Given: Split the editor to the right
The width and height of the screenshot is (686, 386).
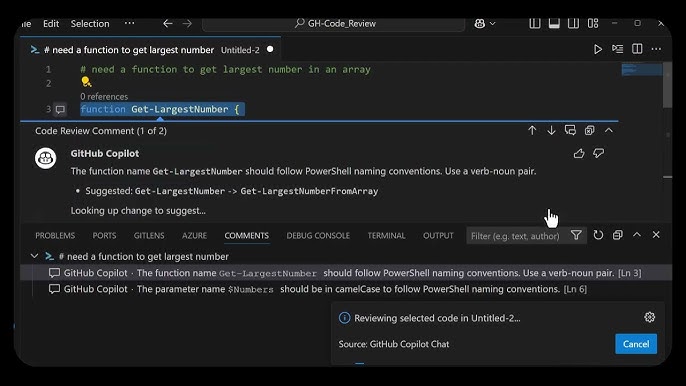Looking at the screenshot, I should (x=637, y=49).
